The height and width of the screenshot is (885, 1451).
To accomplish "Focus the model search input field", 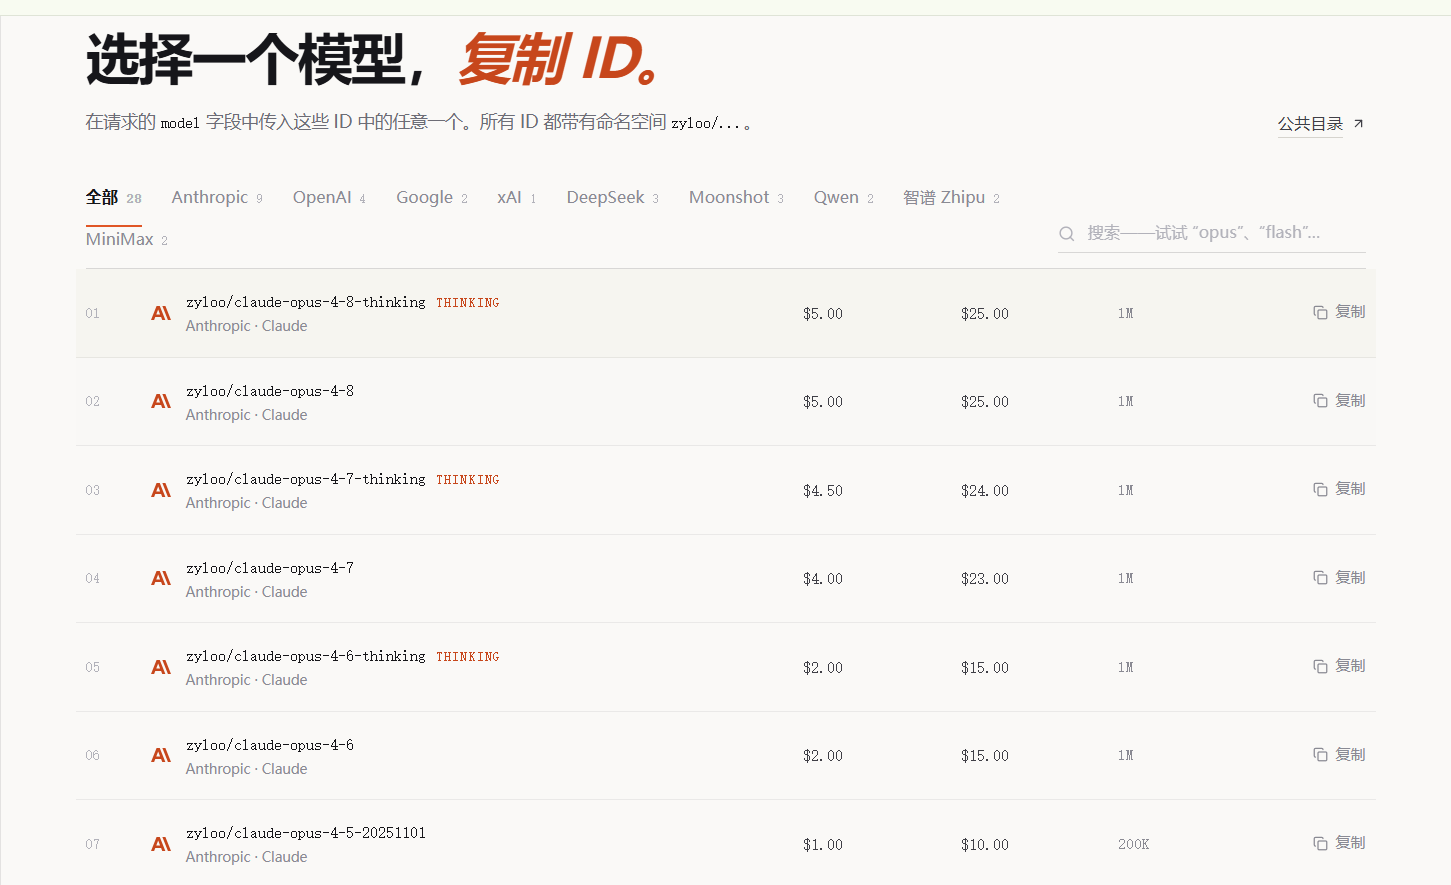I will (x=1212, y=233).
